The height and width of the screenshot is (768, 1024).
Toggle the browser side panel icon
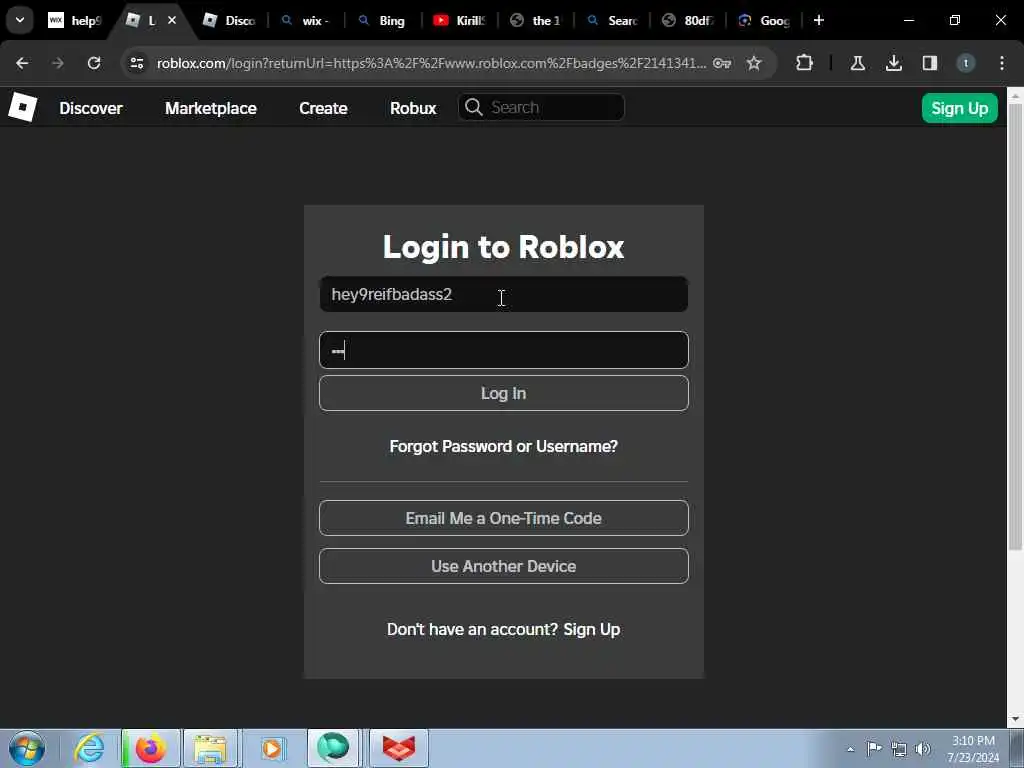click(929, 63)
